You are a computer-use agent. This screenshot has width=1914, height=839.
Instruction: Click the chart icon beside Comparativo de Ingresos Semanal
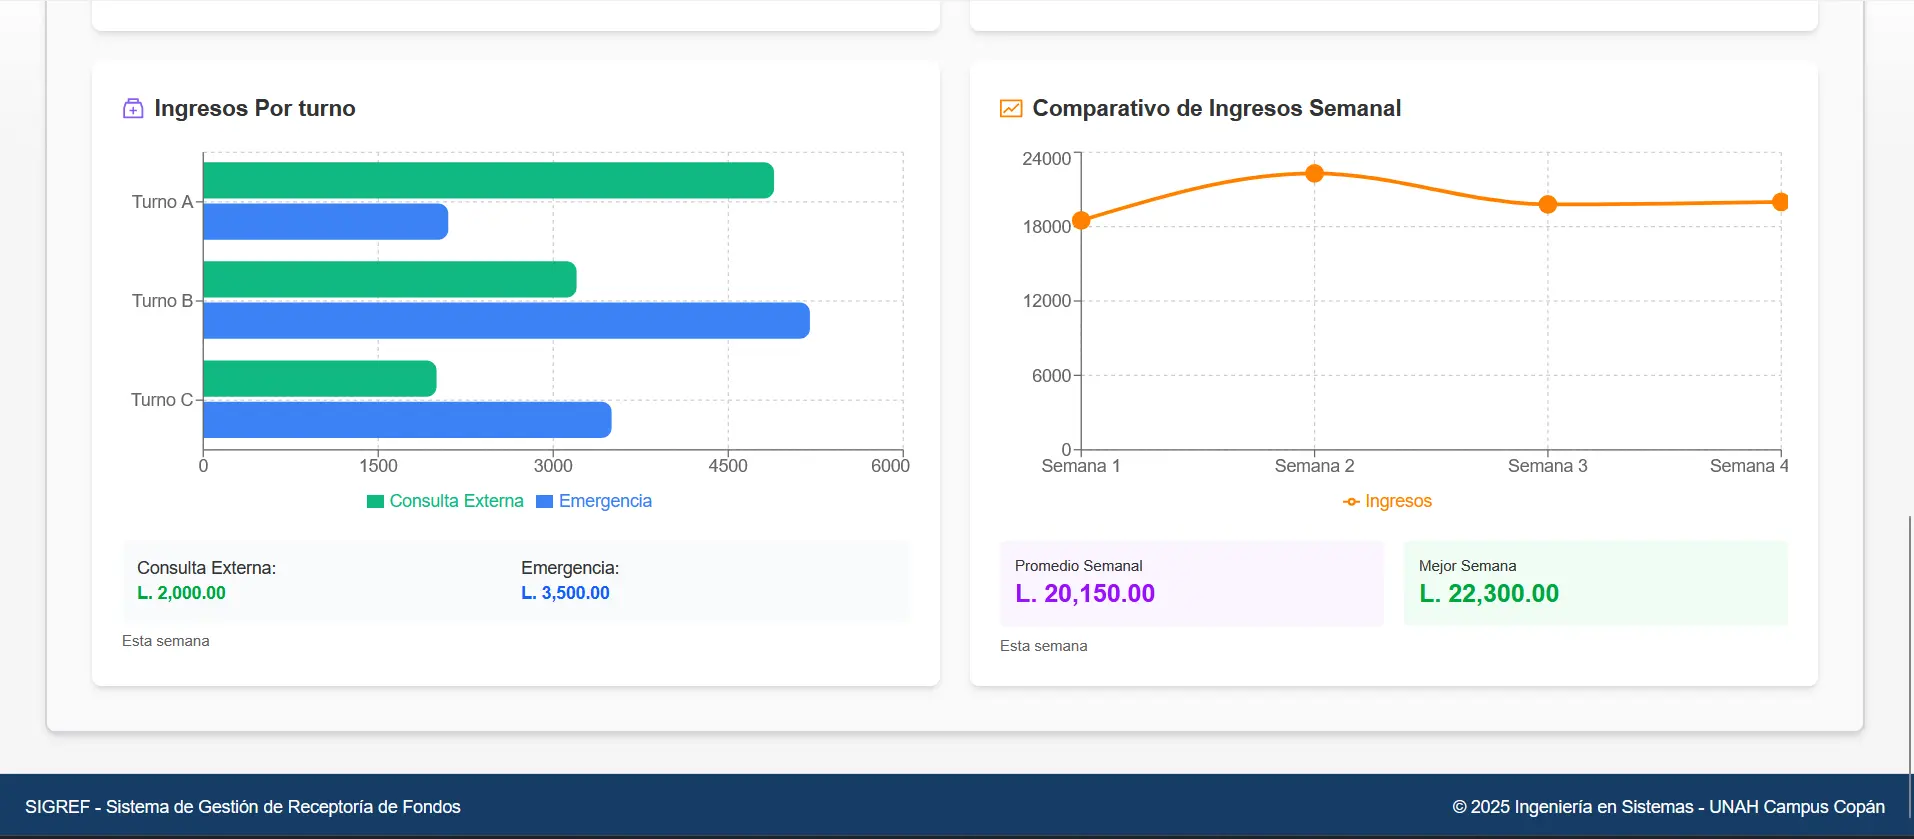pos(1011,109)
